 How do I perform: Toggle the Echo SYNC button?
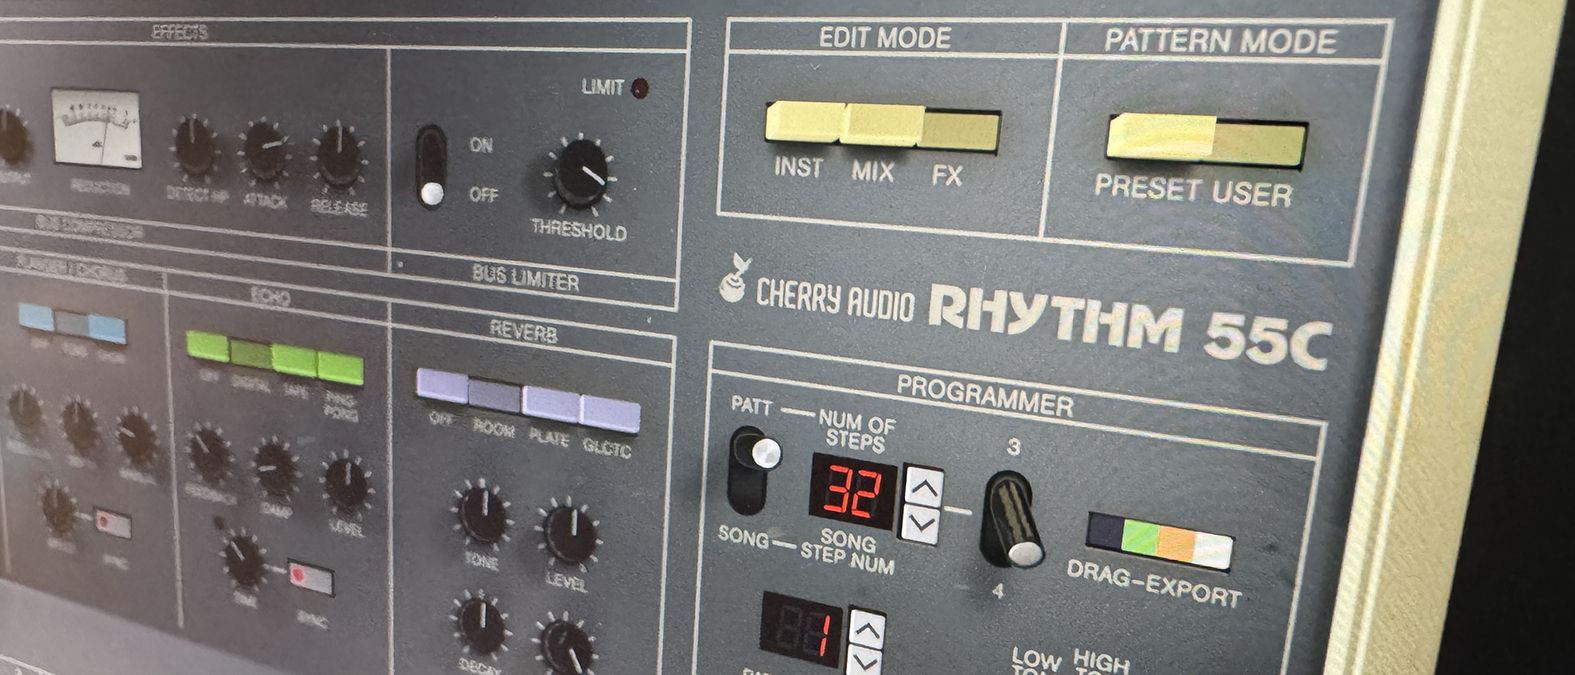310,577
